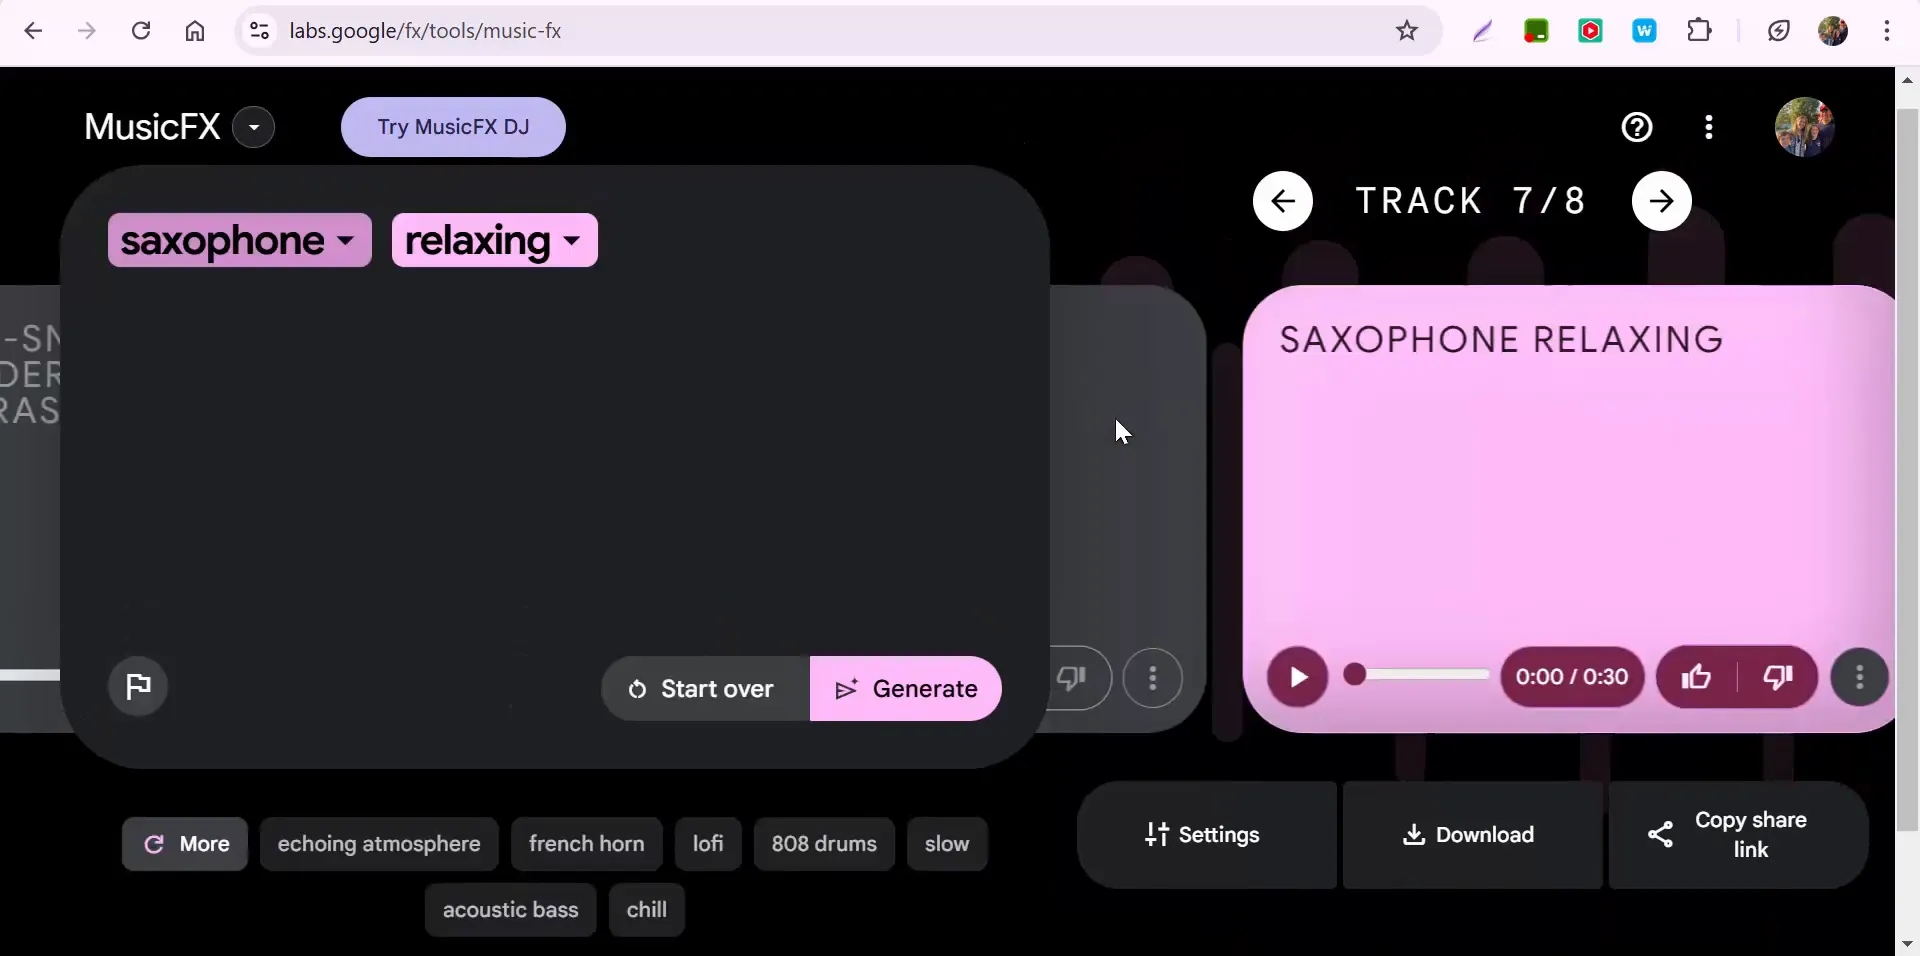Screen dimensions: 1920x956
Task: Expand the MusicFX tool switcher dropdown
Action: (x=254, y=127)
